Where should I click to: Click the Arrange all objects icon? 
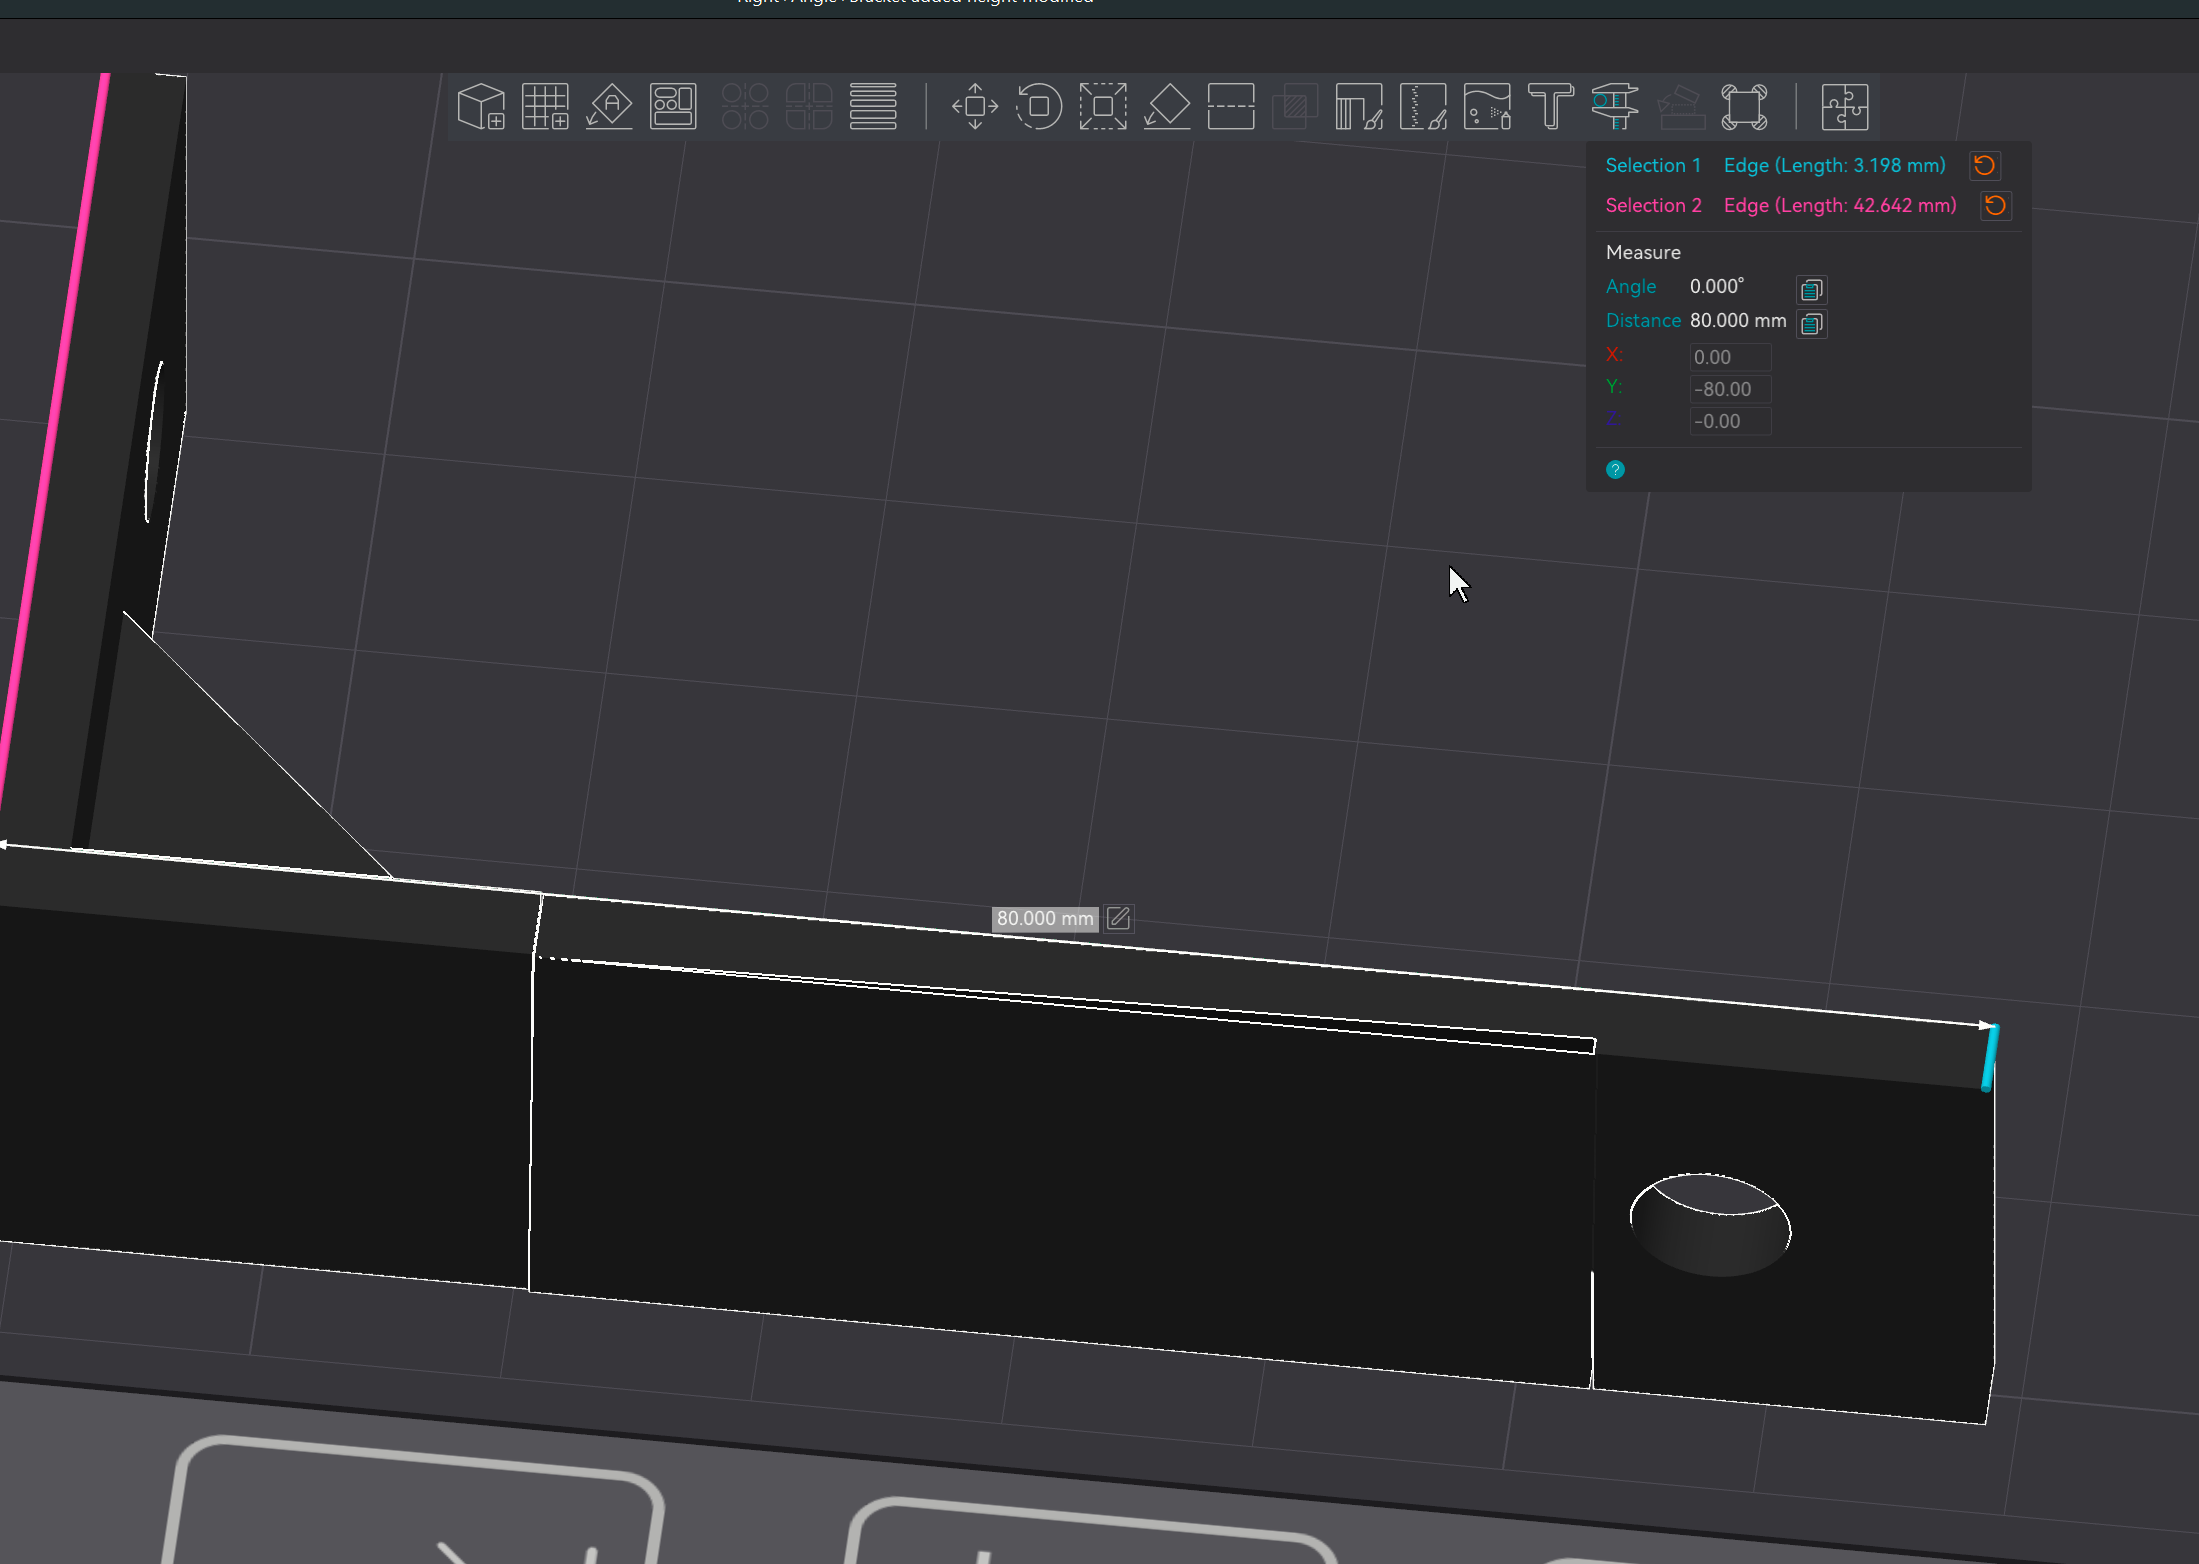coord(673,107)
